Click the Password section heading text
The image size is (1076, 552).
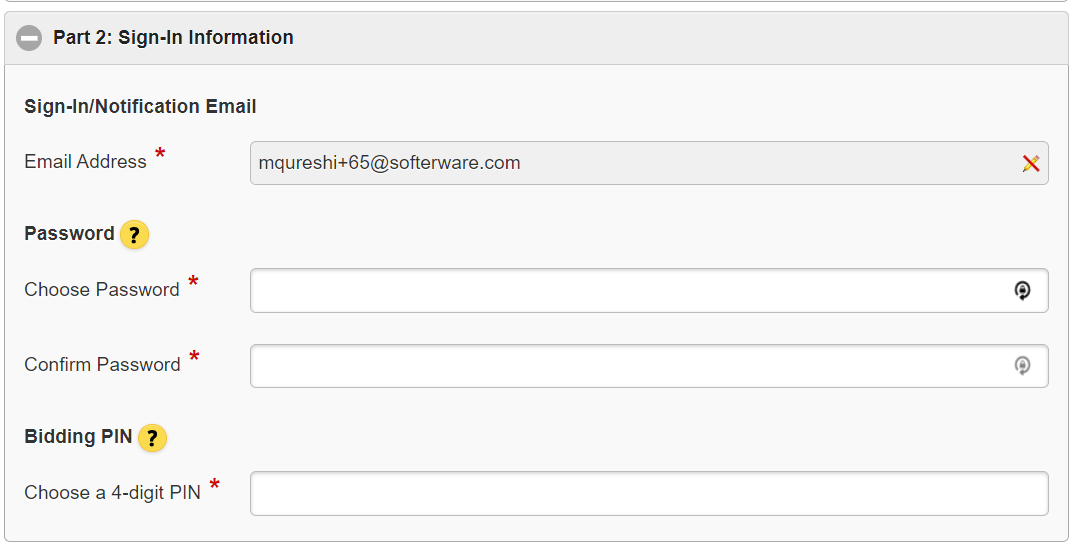pyautogui.click(x=69, y=233)
